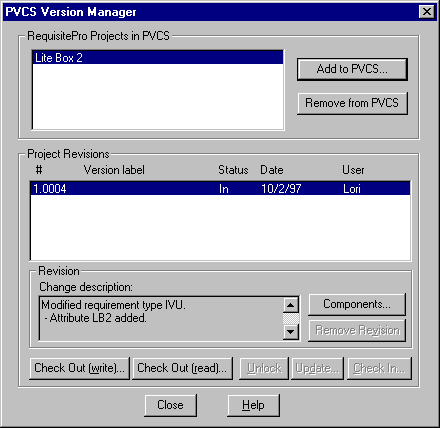Open Help for Version Manager
This screenshot has width=440, height=428.
253,405
